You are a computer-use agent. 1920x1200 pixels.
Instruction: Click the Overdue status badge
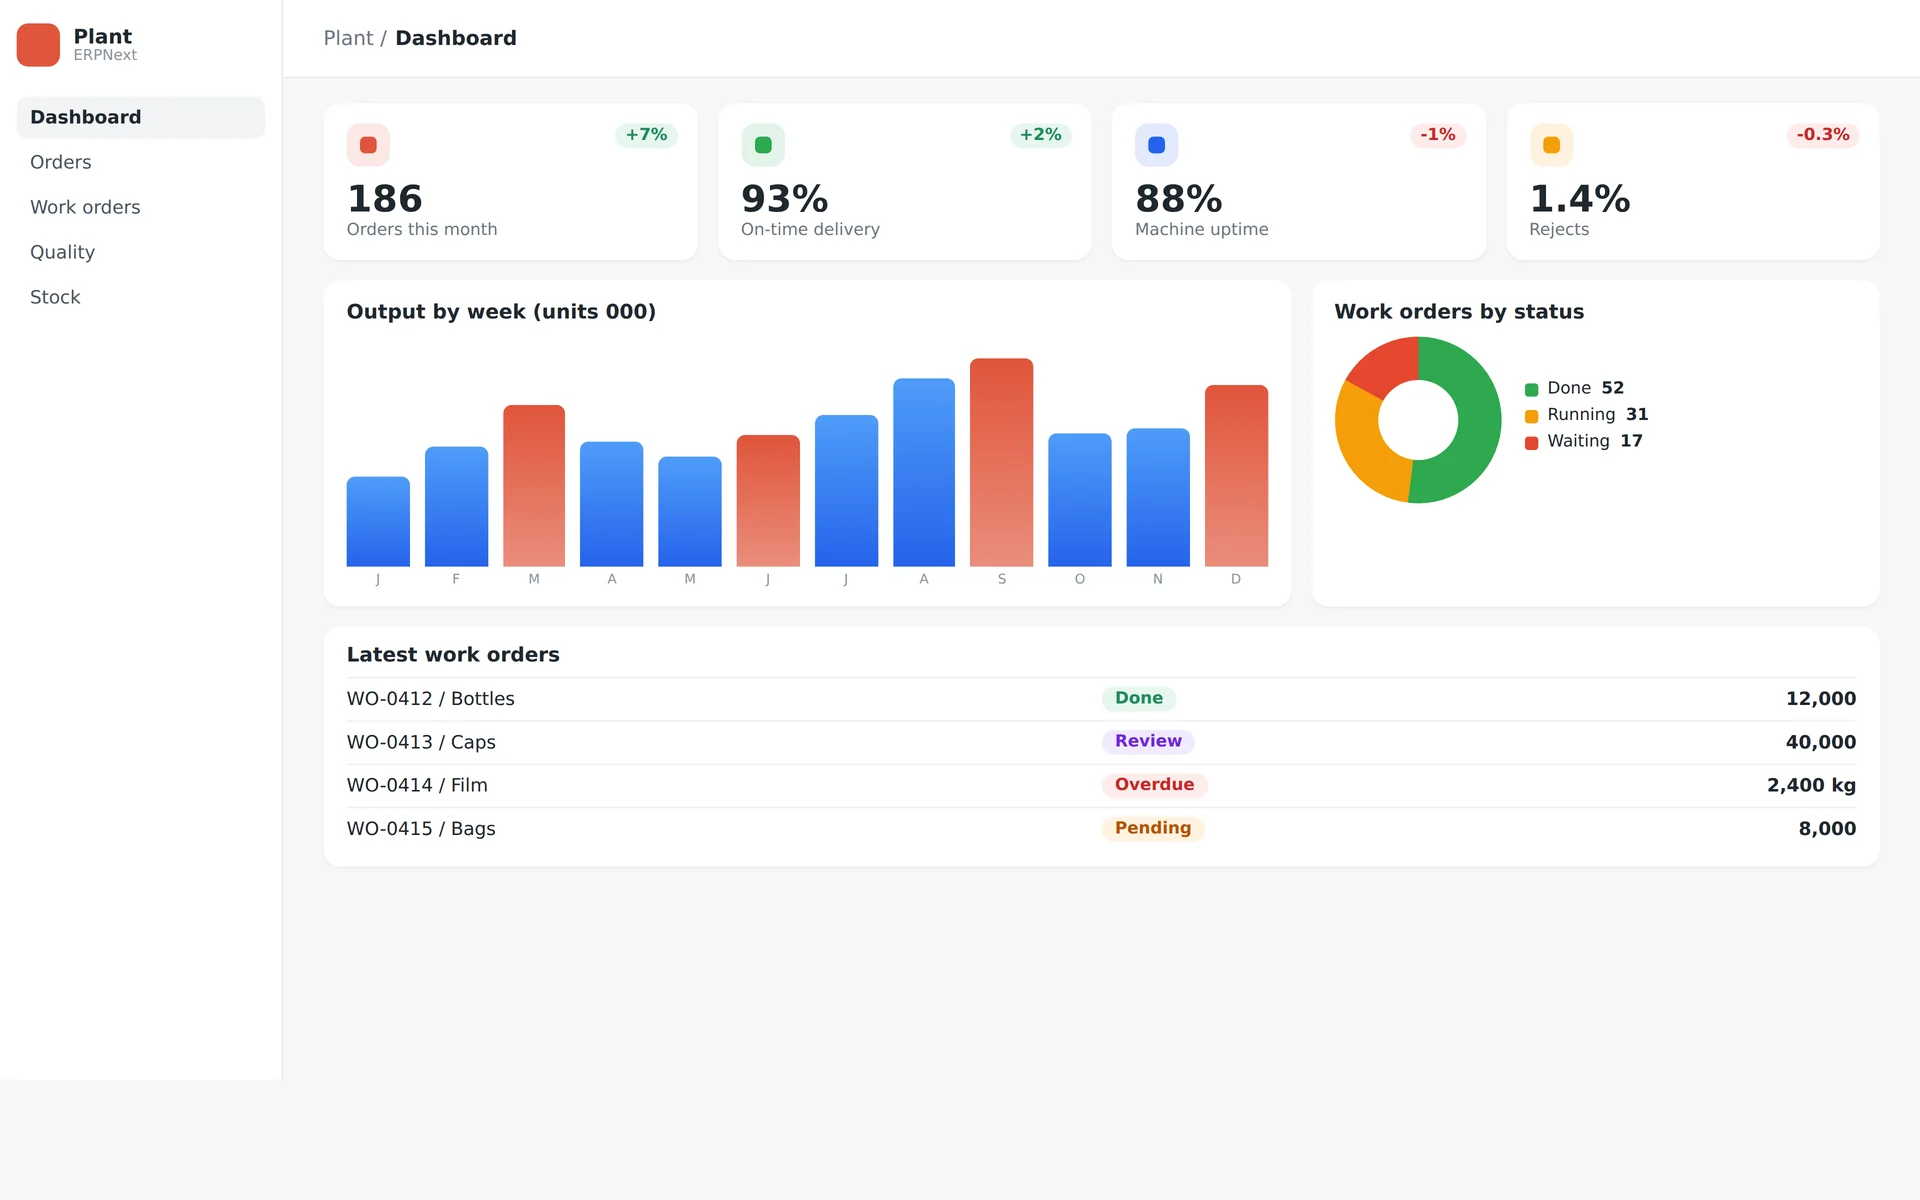pos(1154,785)
